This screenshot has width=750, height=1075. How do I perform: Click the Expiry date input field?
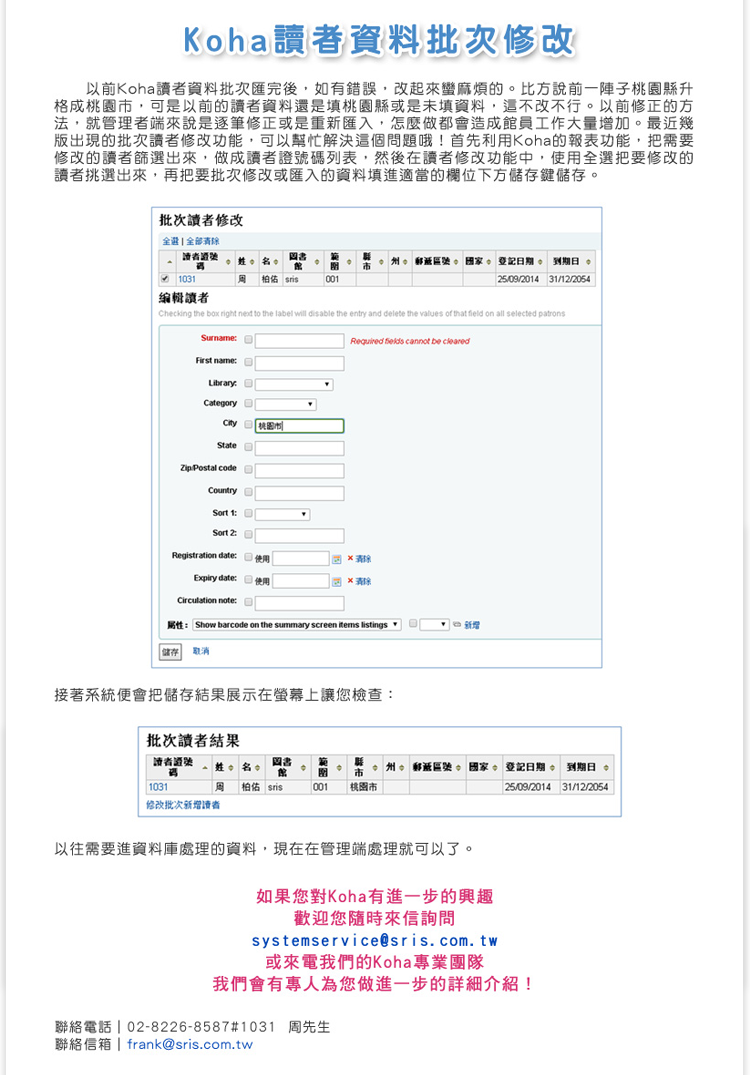click(301, 581)
